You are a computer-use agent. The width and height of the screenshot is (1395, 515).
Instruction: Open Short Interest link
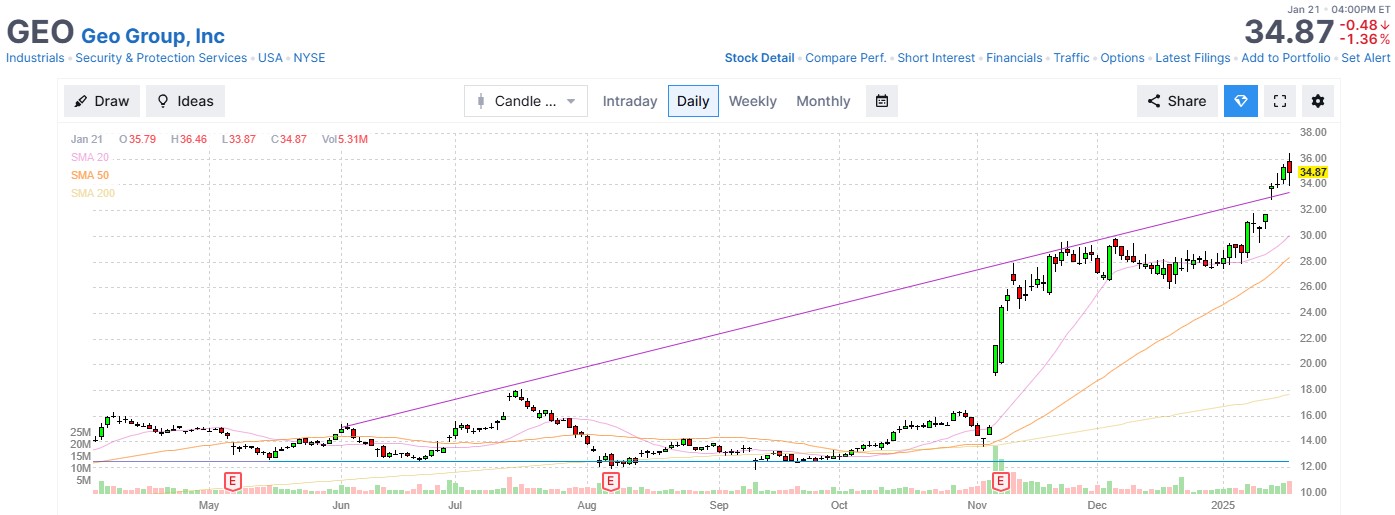pyautogui.click(x=936, y=58)
